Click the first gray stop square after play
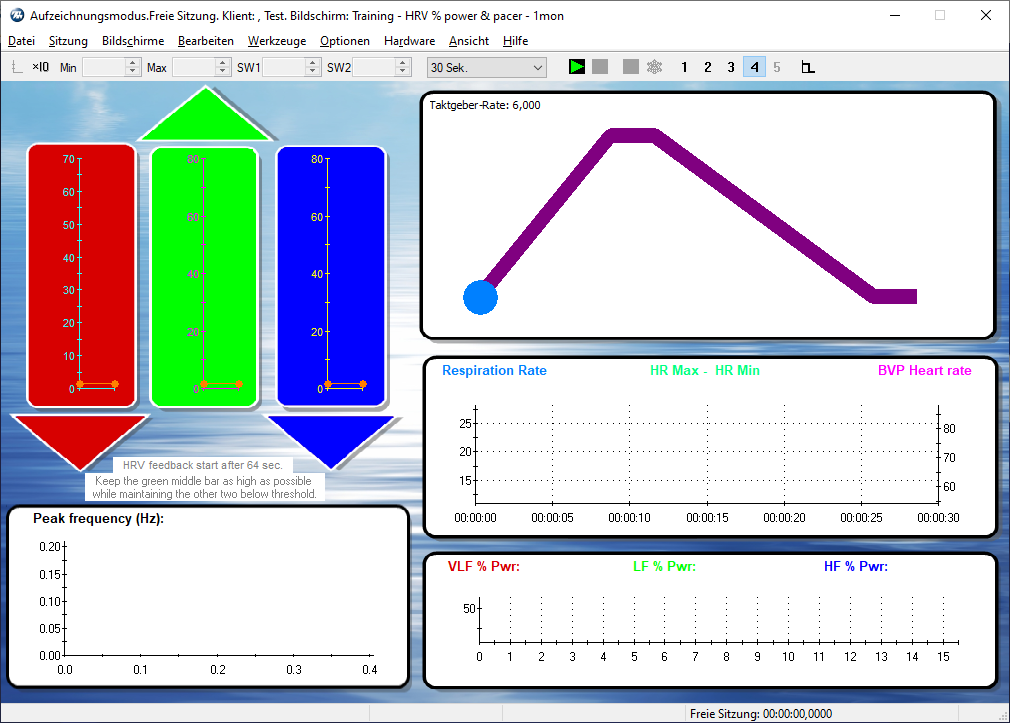This screenshot has width=1010, height=723. tap(600, 67)
